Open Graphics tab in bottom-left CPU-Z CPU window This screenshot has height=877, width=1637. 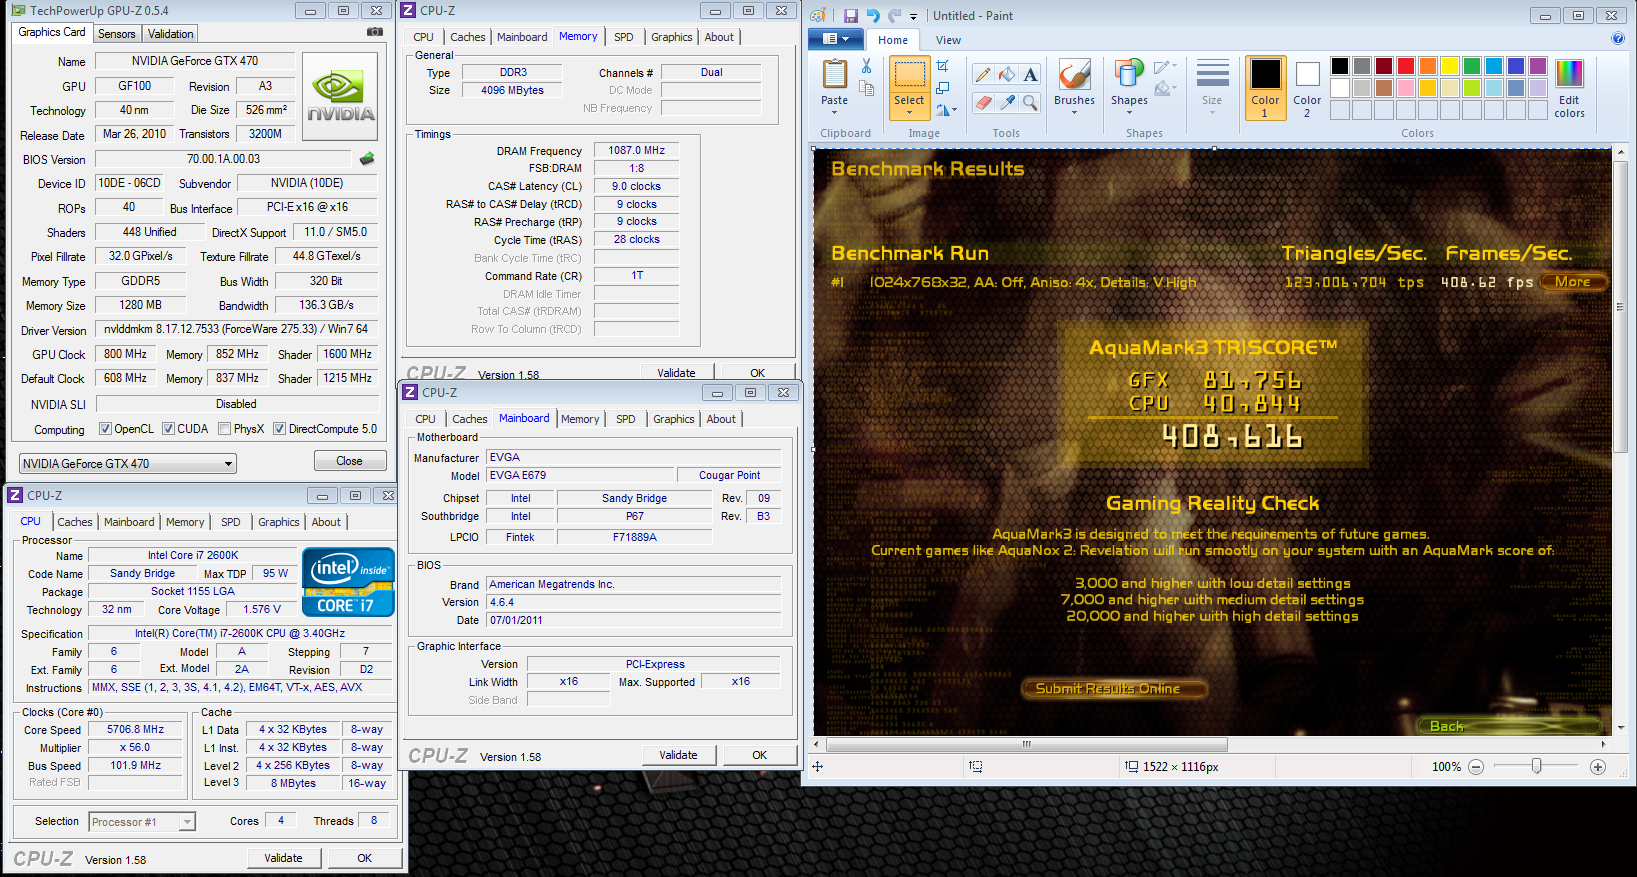(278, 522)
